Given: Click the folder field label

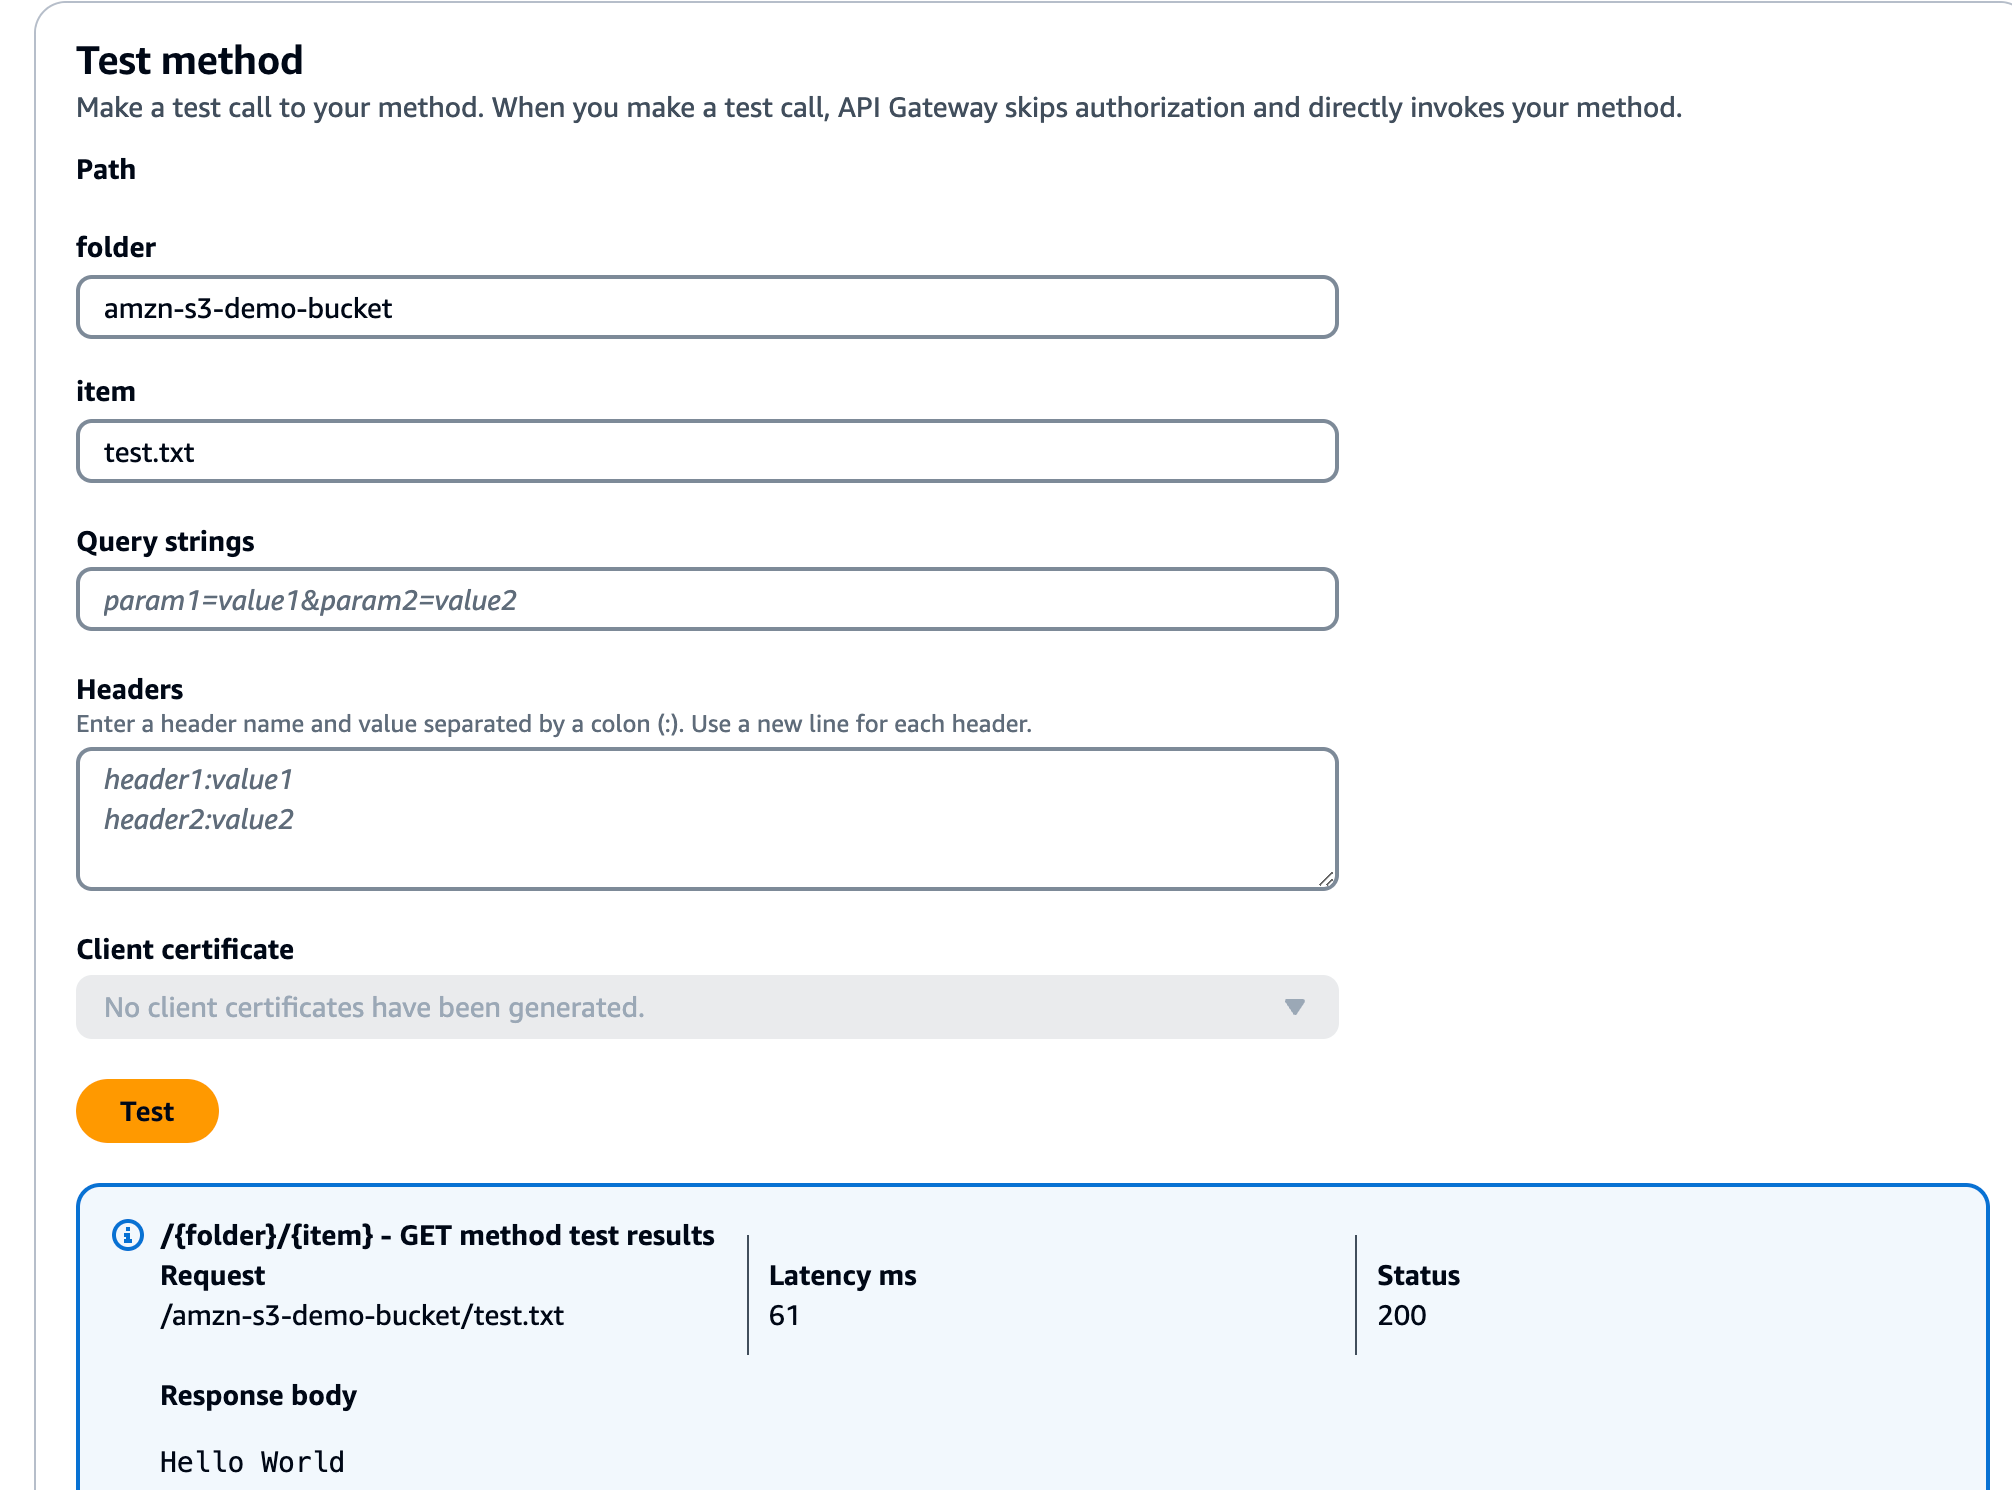Looking at the screenshot, I should (x=116, y=247).
